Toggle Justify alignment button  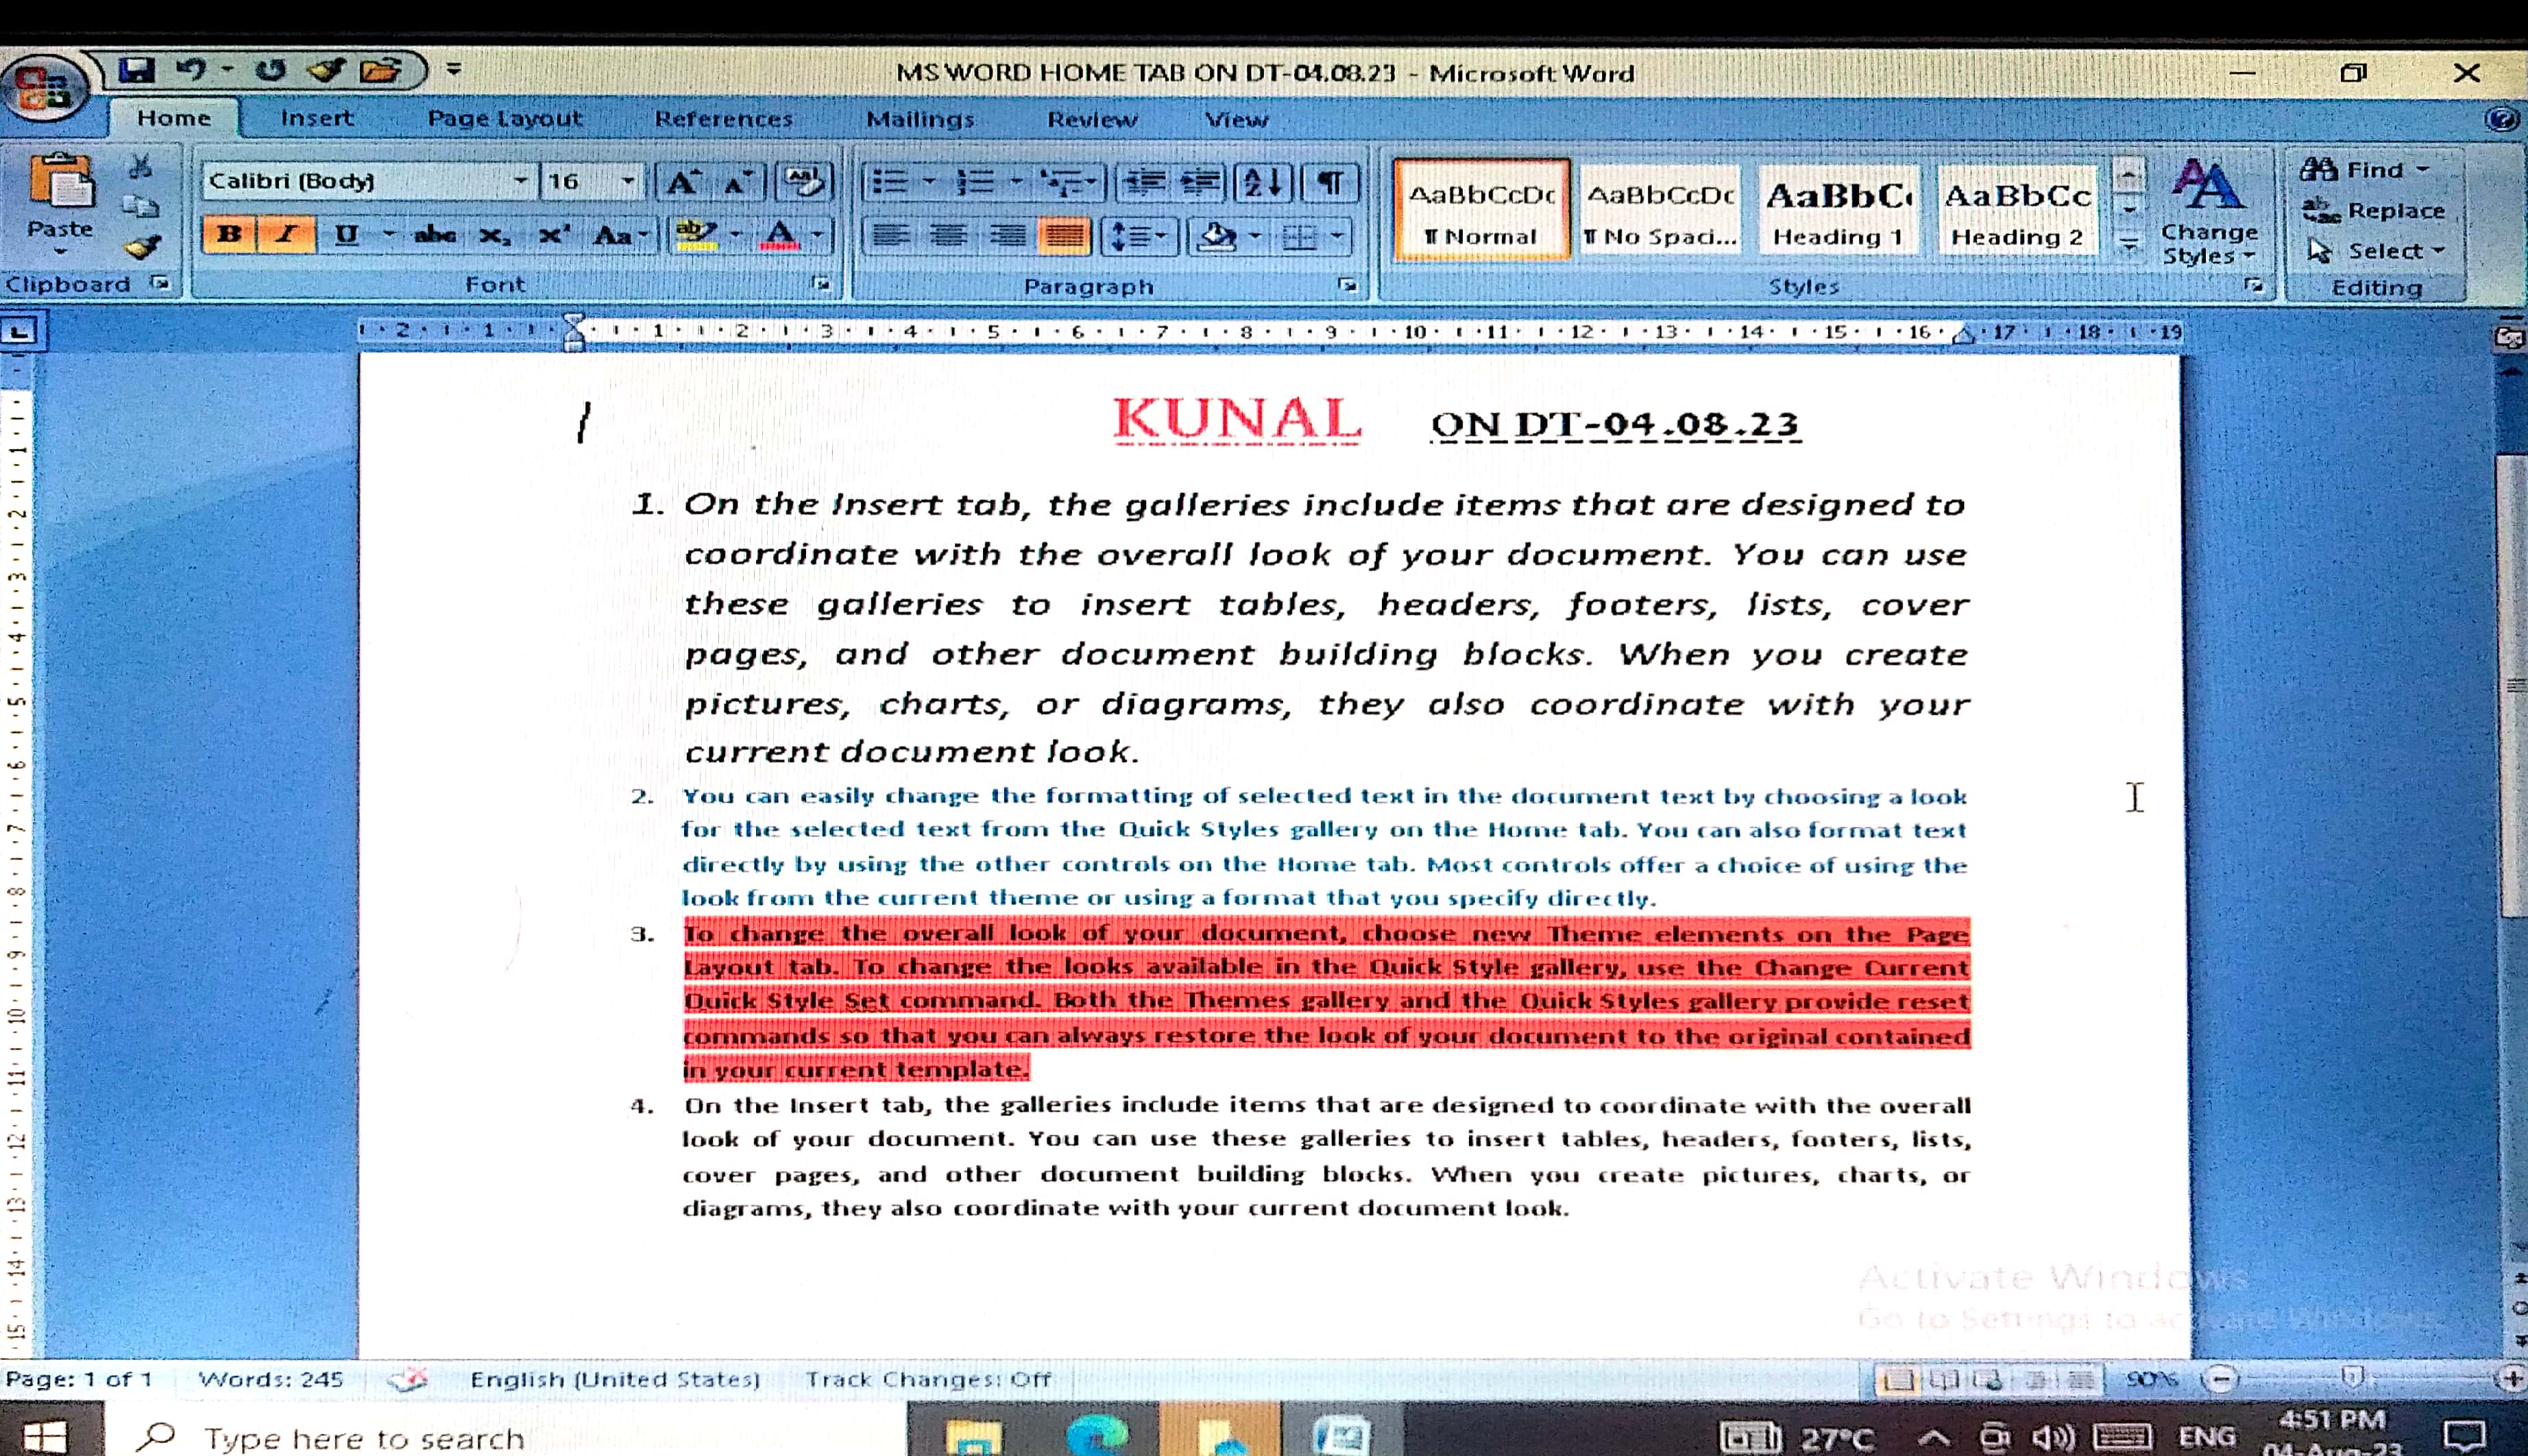(x=1063, y=236)
